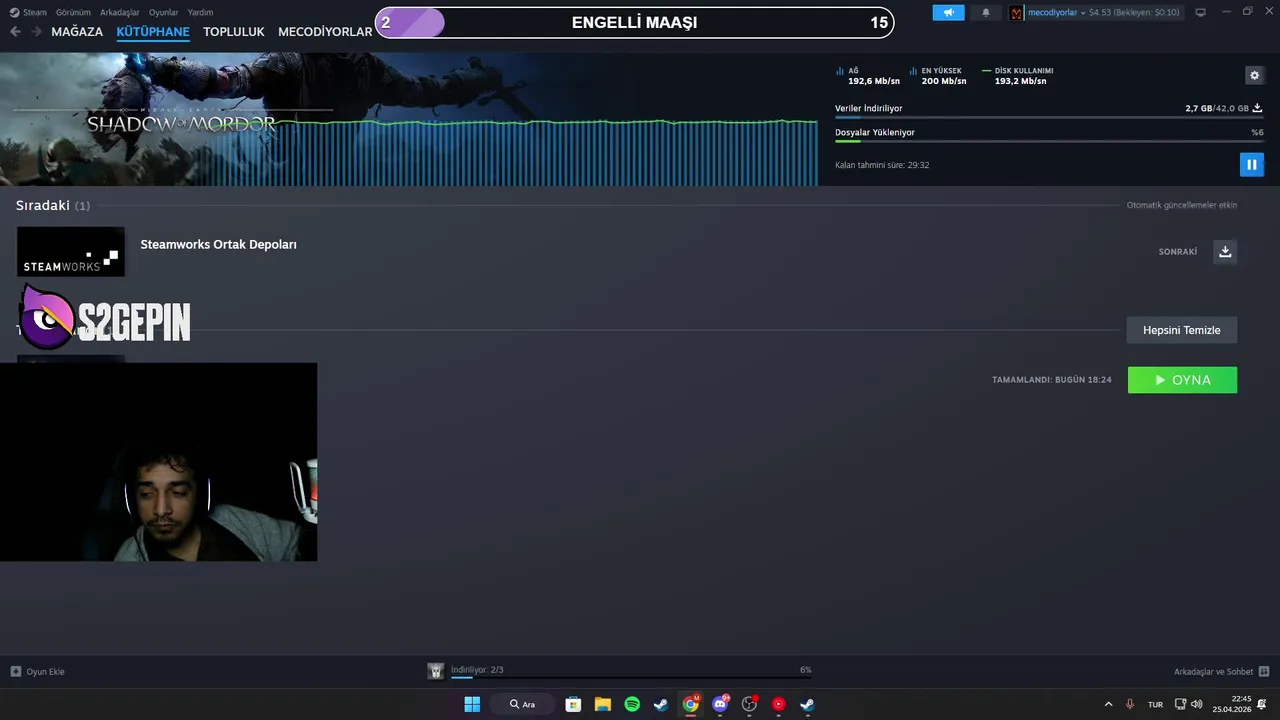The width and height of the screenshot is (1280, 720).
Task: Click Sıradaki (1) section header
Action: click(x=53, y=205)
